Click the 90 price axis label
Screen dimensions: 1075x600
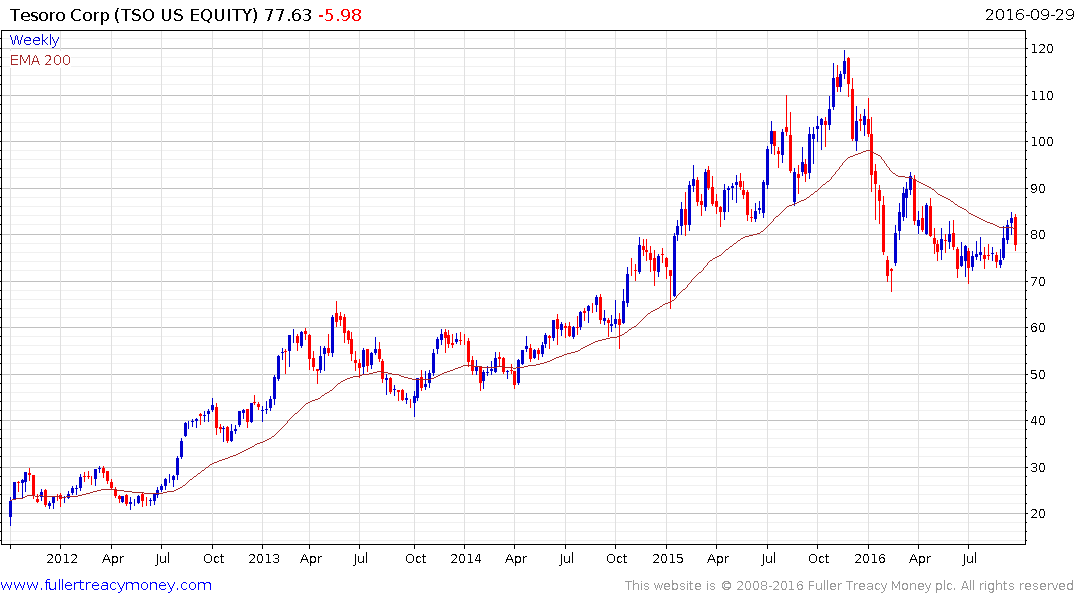[1038, 189]
